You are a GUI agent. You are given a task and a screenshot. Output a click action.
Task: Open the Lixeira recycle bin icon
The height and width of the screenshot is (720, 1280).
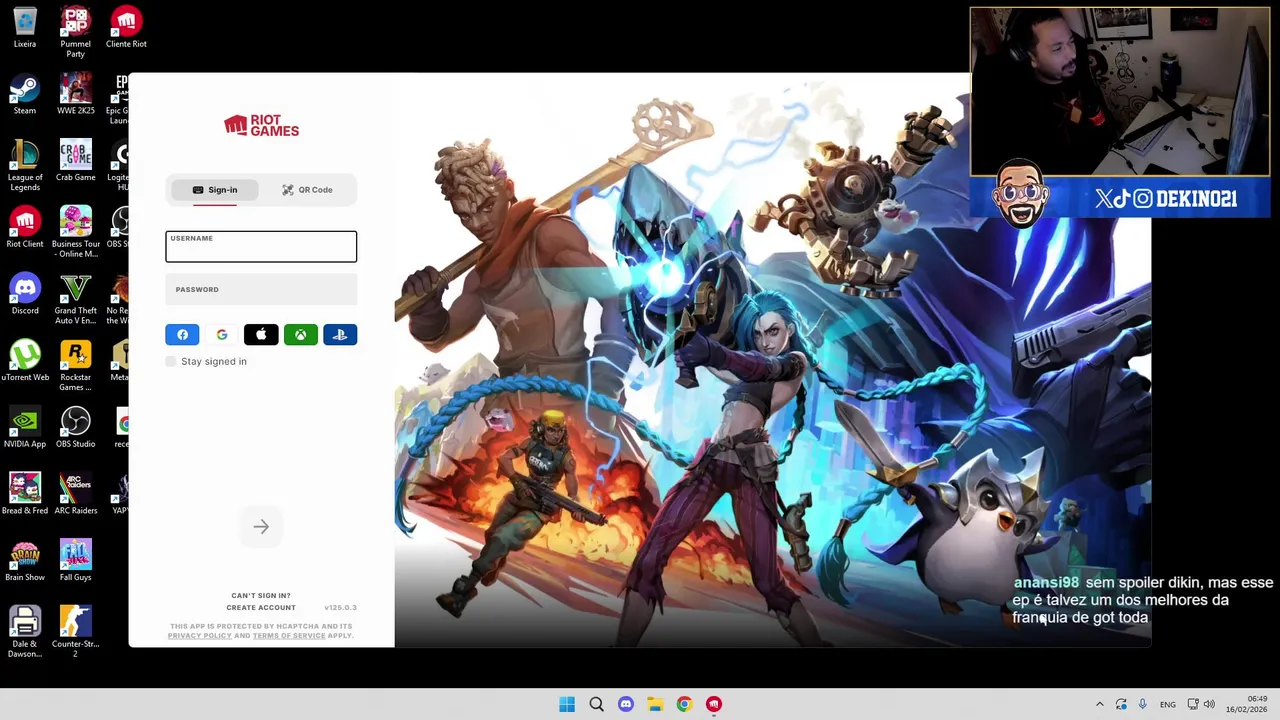click(25, 28)
